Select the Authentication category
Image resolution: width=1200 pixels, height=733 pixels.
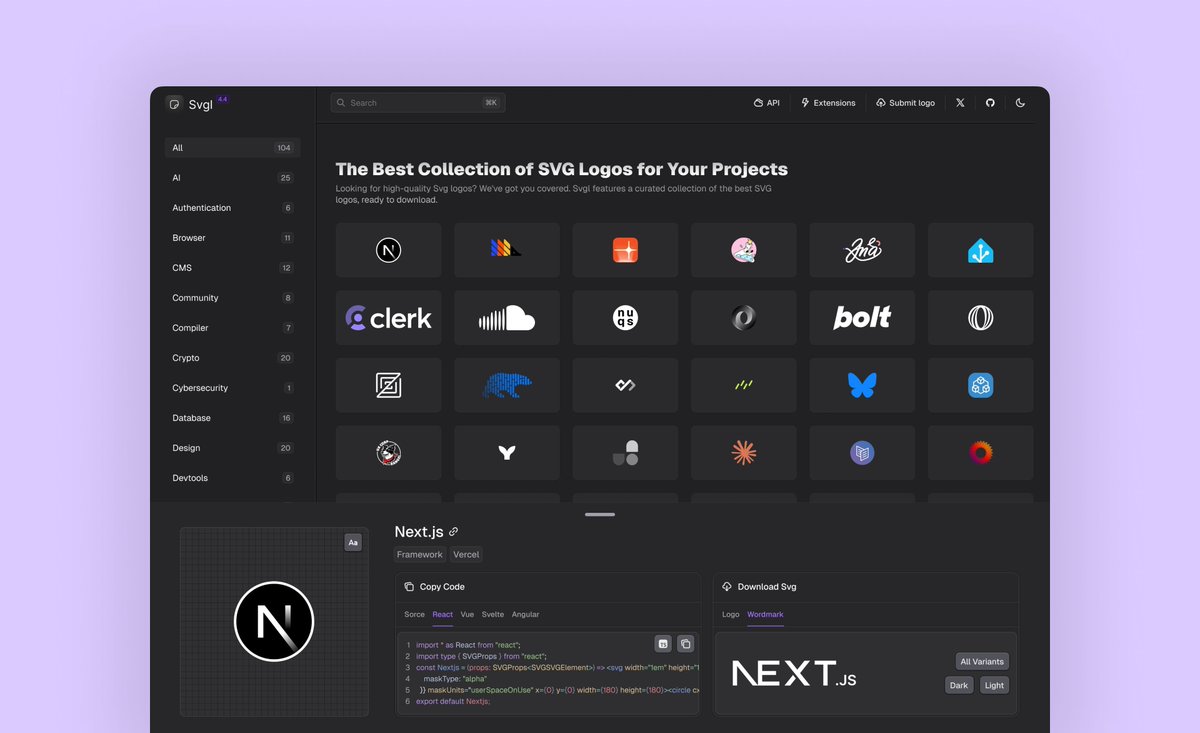click(x=232, y=208)
